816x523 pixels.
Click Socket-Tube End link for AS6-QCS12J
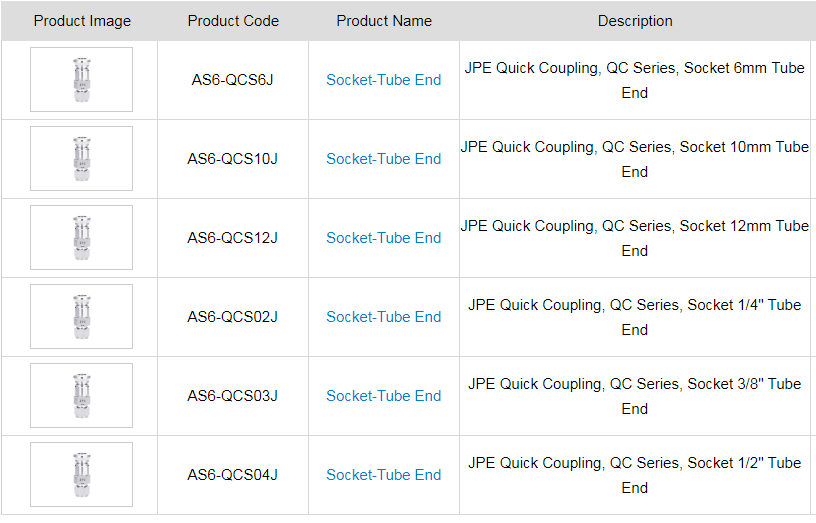pos(383,238)
